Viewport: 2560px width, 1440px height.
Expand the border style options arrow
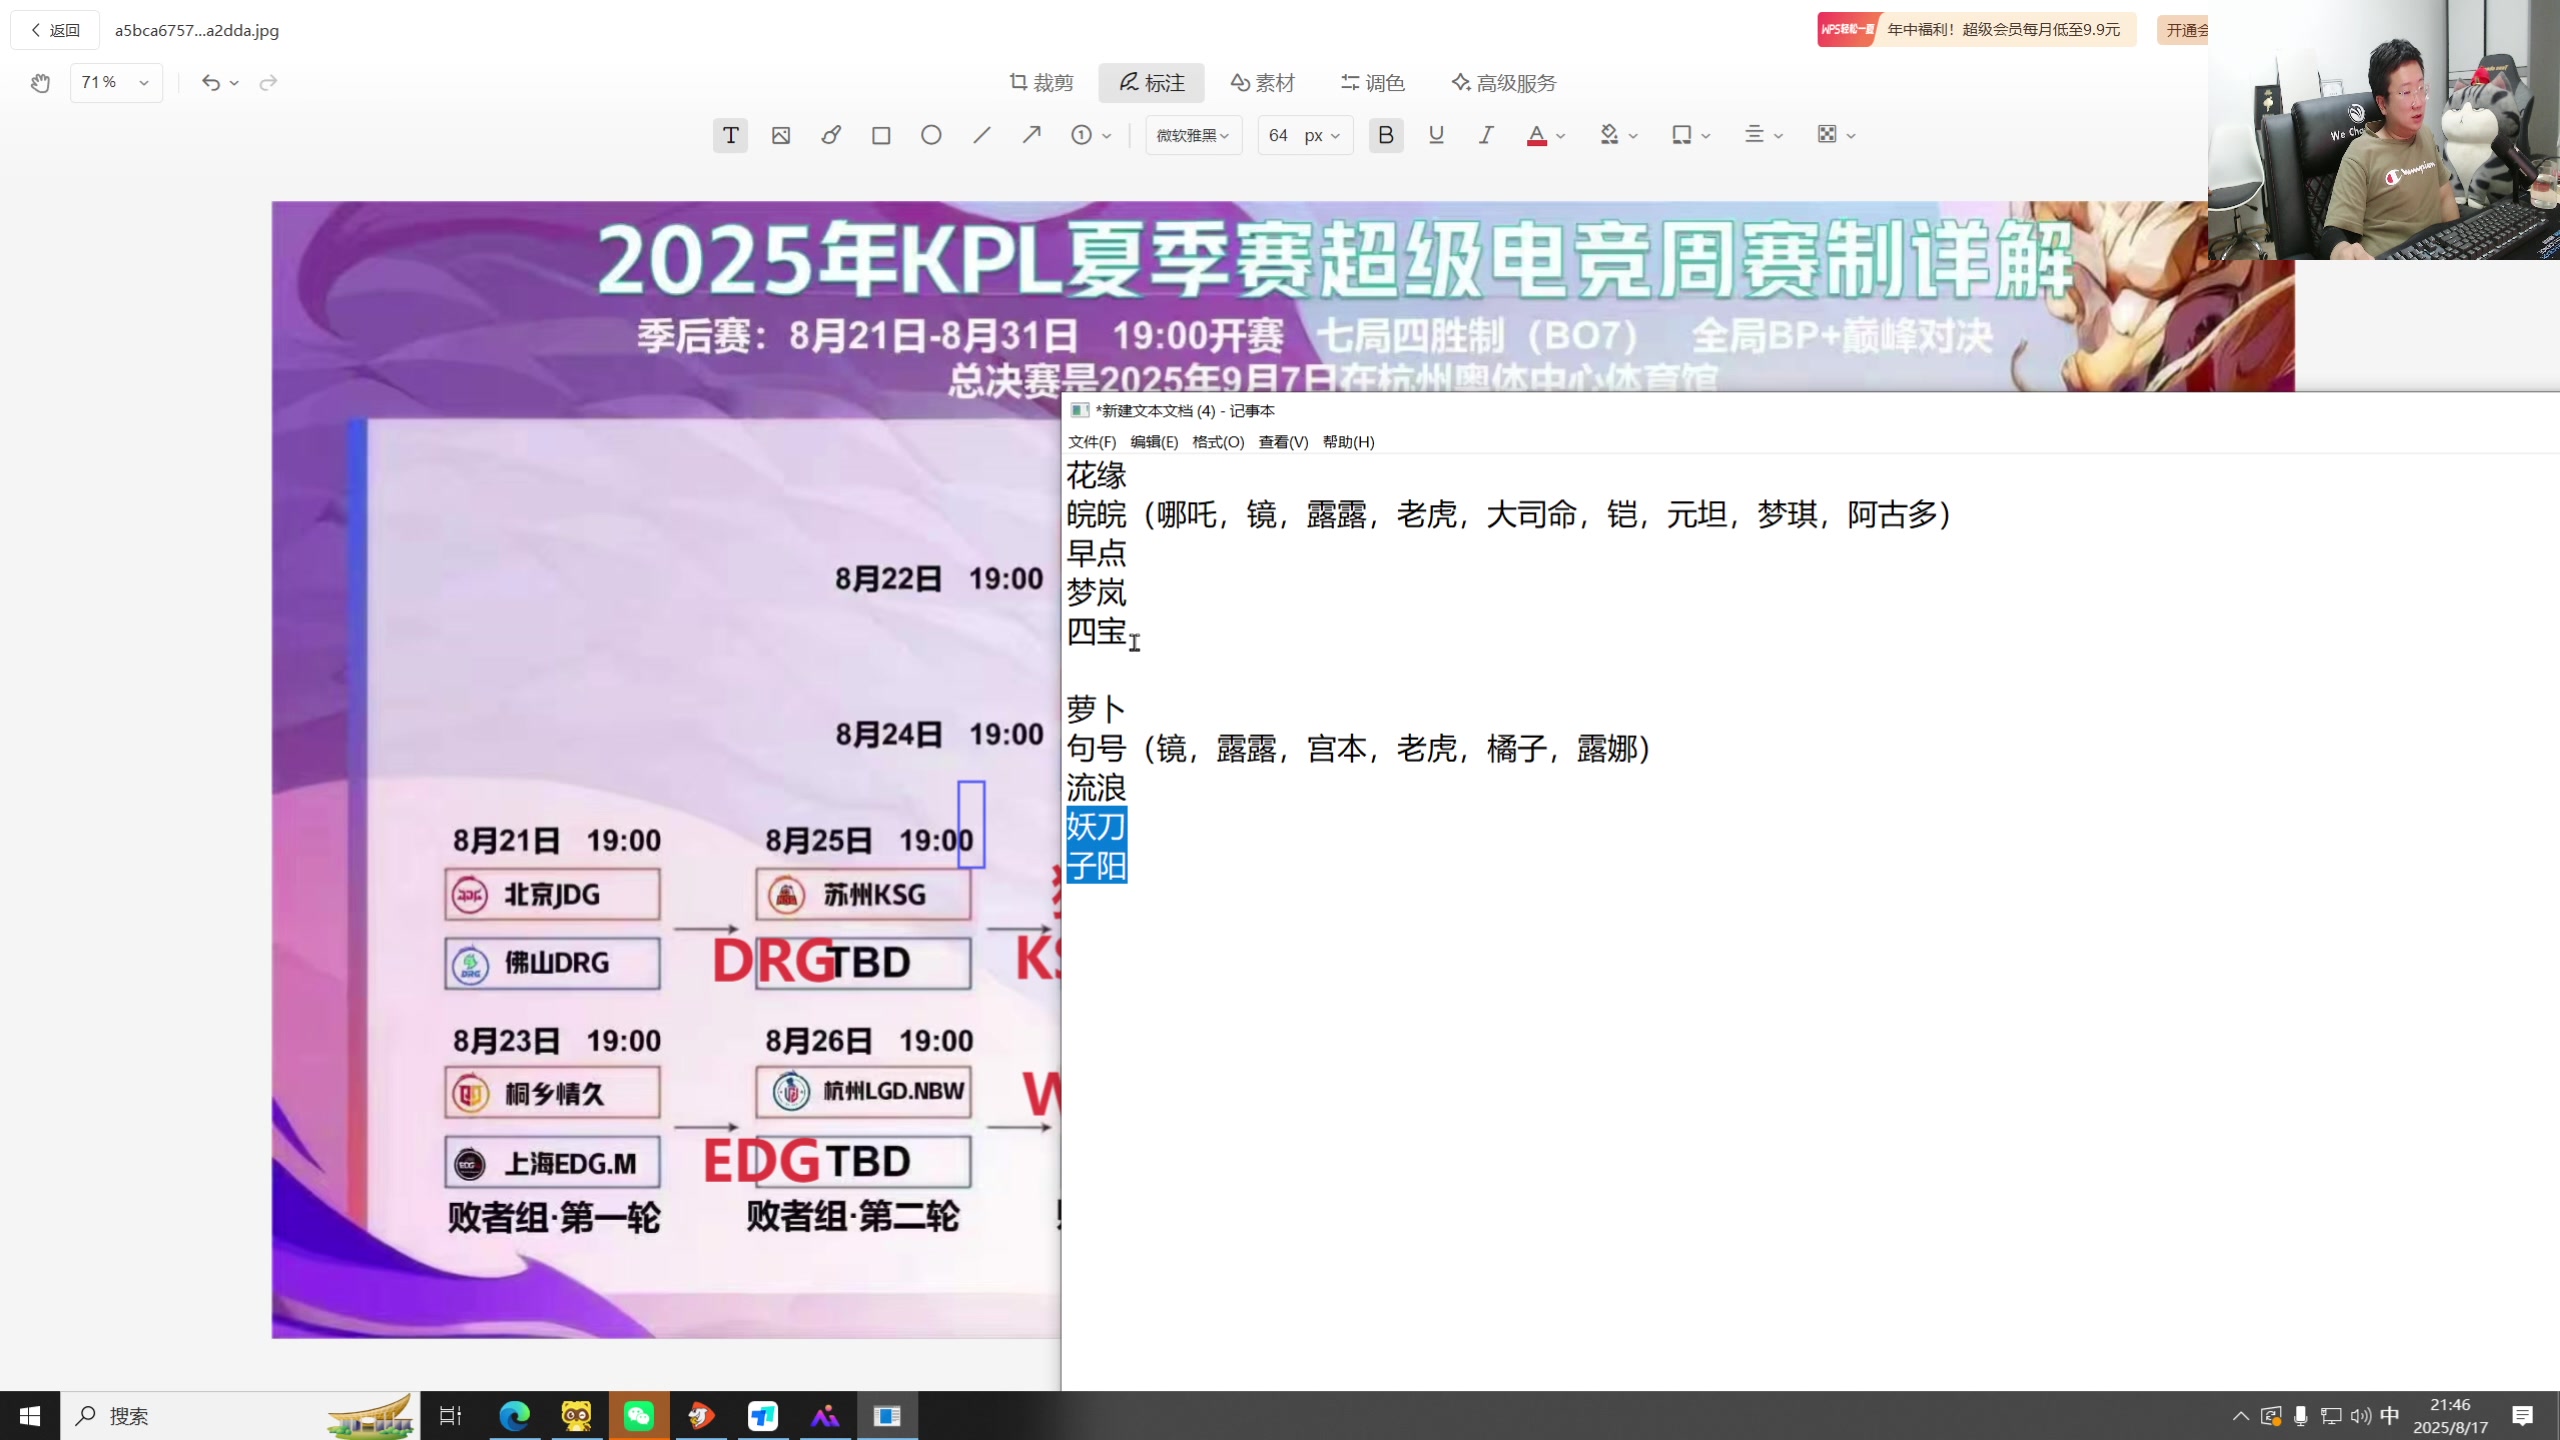1706,136
